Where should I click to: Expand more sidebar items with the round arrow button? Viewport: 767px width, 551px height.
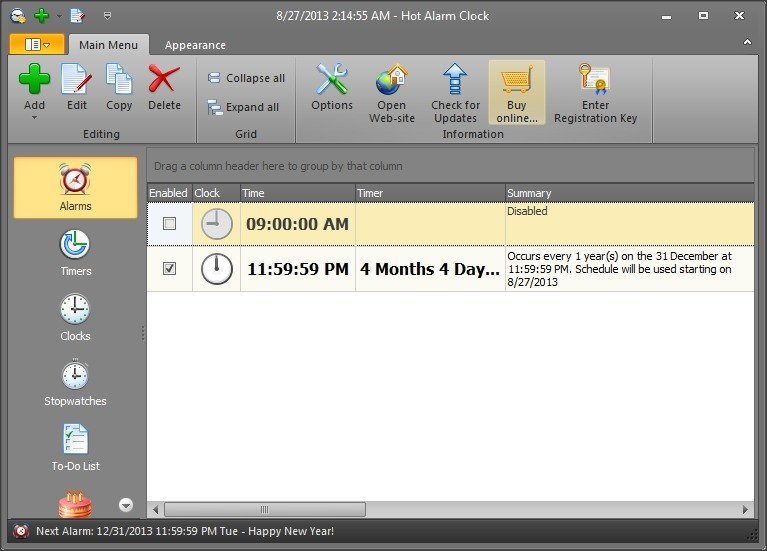(x=126, y=505)
